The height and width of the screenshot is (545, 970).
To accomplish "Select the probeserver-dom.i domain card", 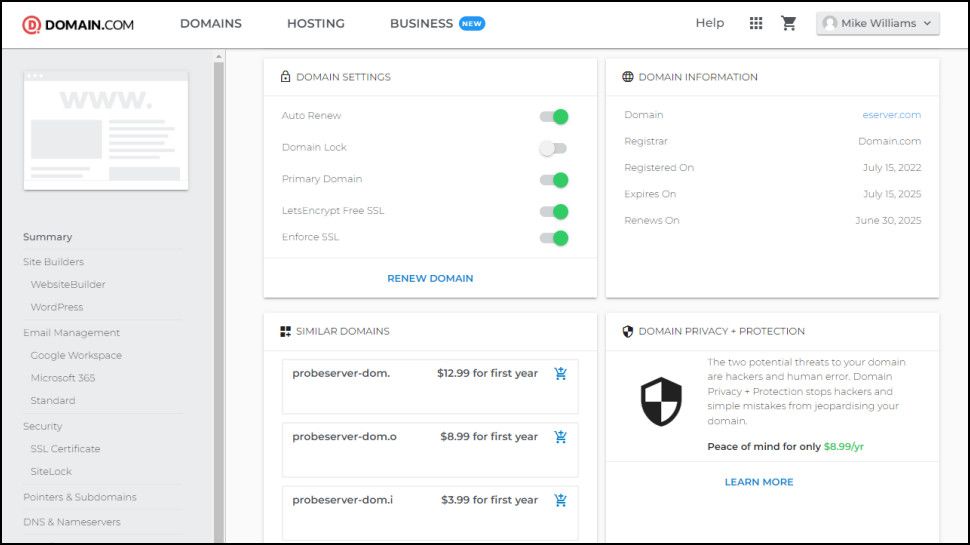I will (x=430, y=513).
